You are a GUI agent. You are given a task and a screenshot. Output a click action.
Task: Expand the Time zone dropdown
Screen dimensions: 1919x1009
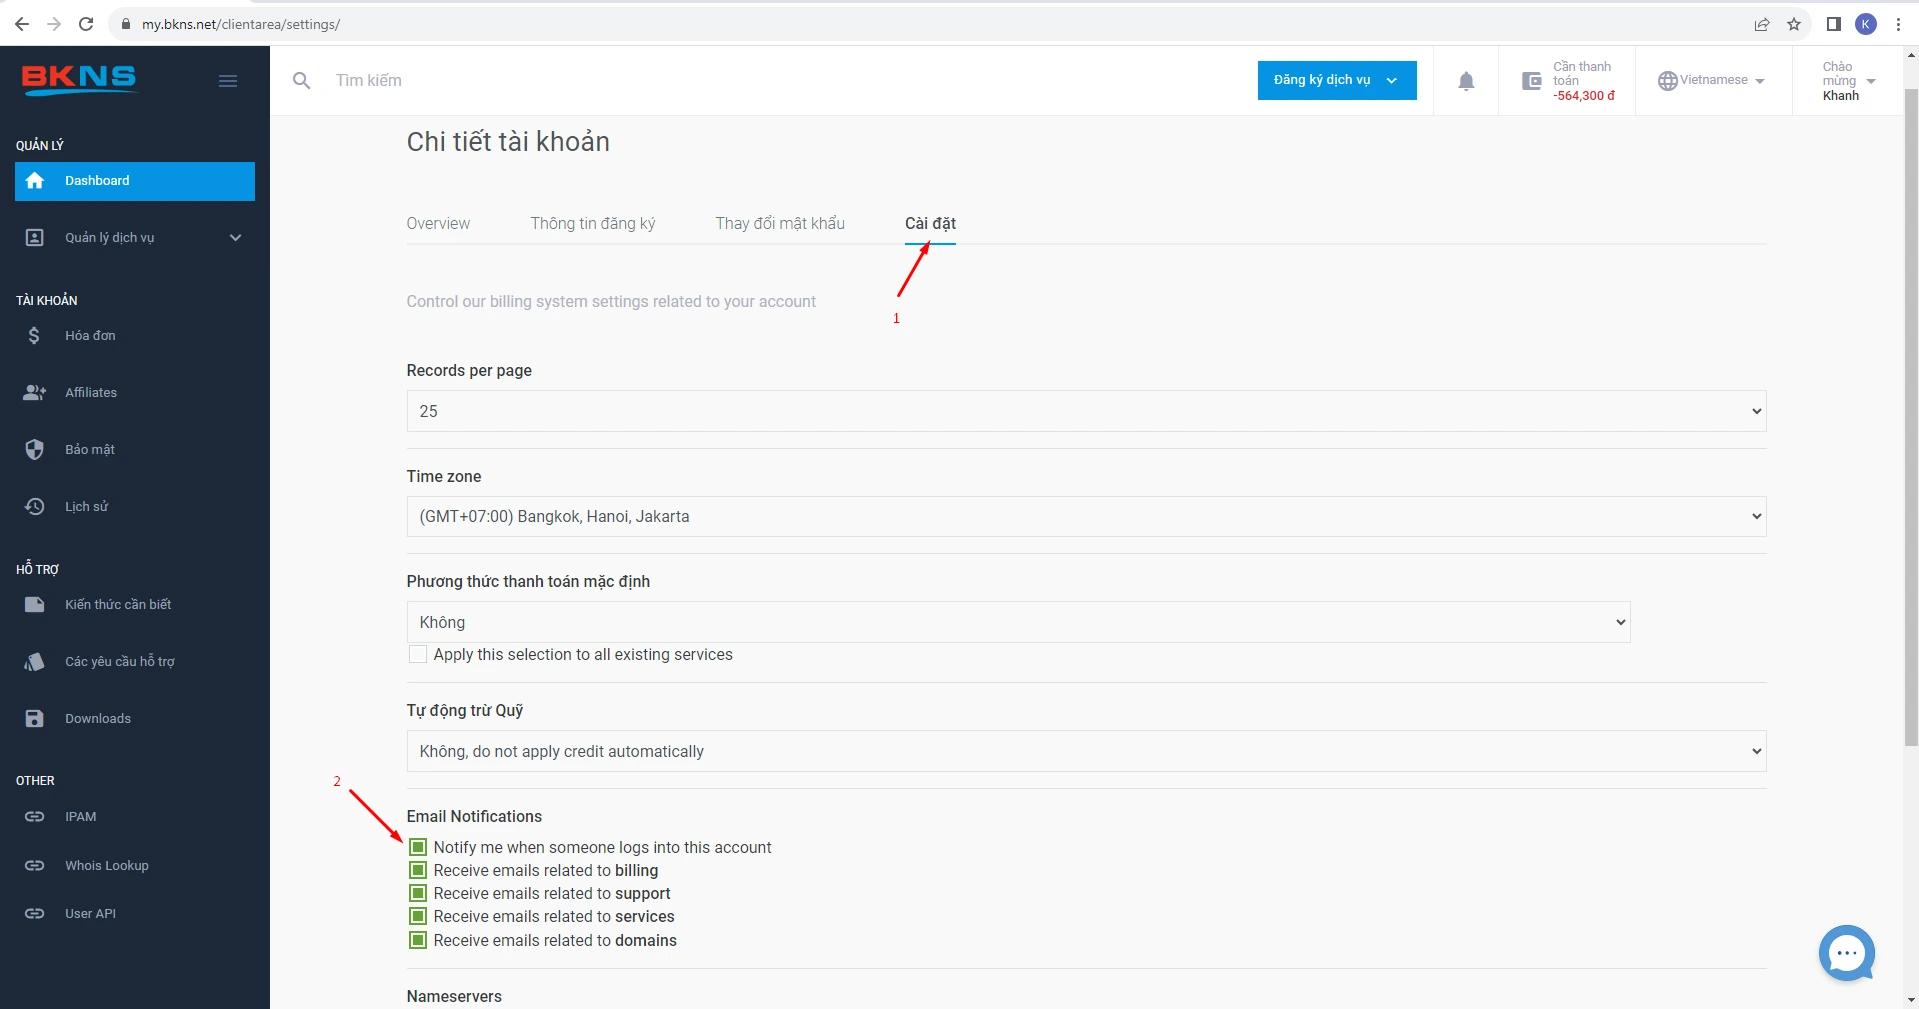(x=1085, y=517)
